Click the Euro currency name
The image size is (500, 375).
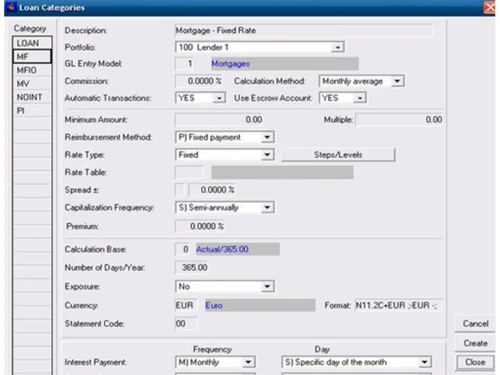pos(214,305)
